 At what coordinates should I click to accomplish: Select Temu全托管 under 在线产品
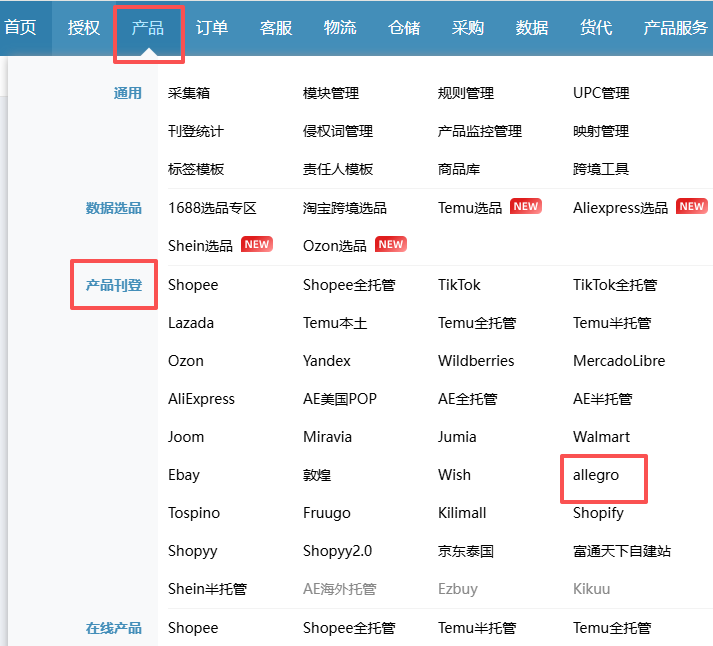coord(612,628)
